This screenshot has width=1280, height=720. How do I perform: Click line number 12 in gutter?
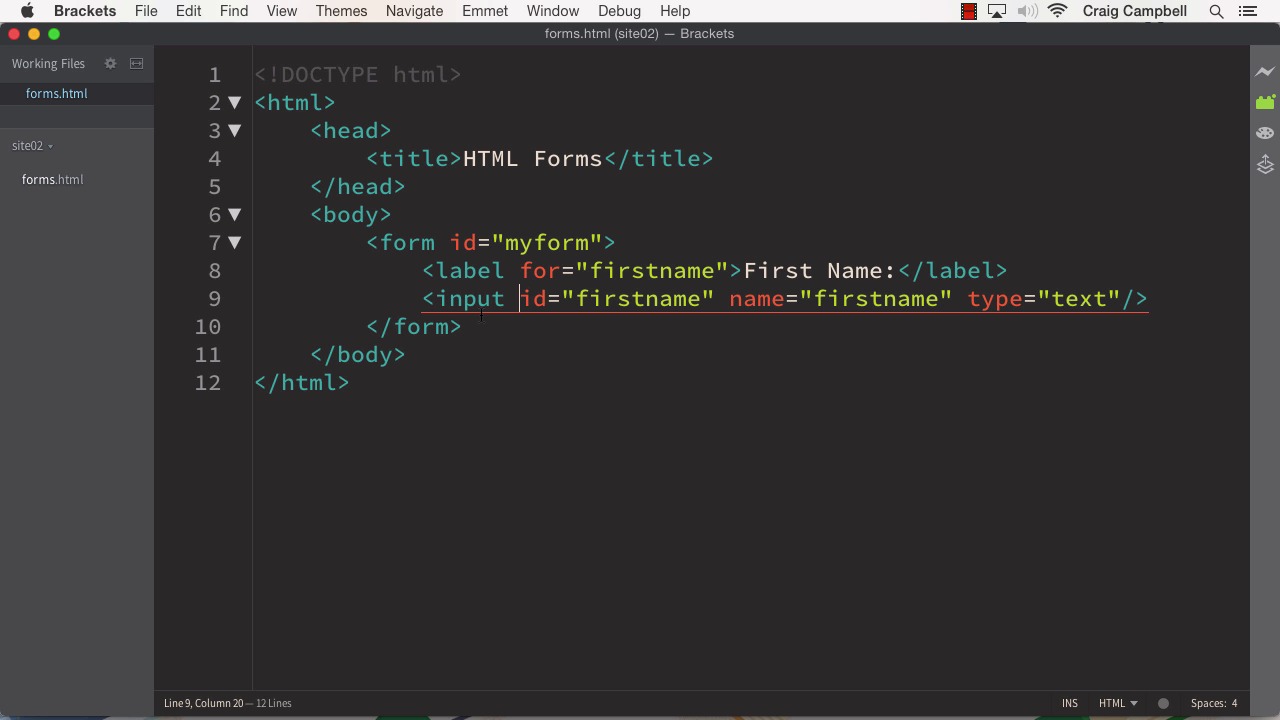tap(207, 383)
